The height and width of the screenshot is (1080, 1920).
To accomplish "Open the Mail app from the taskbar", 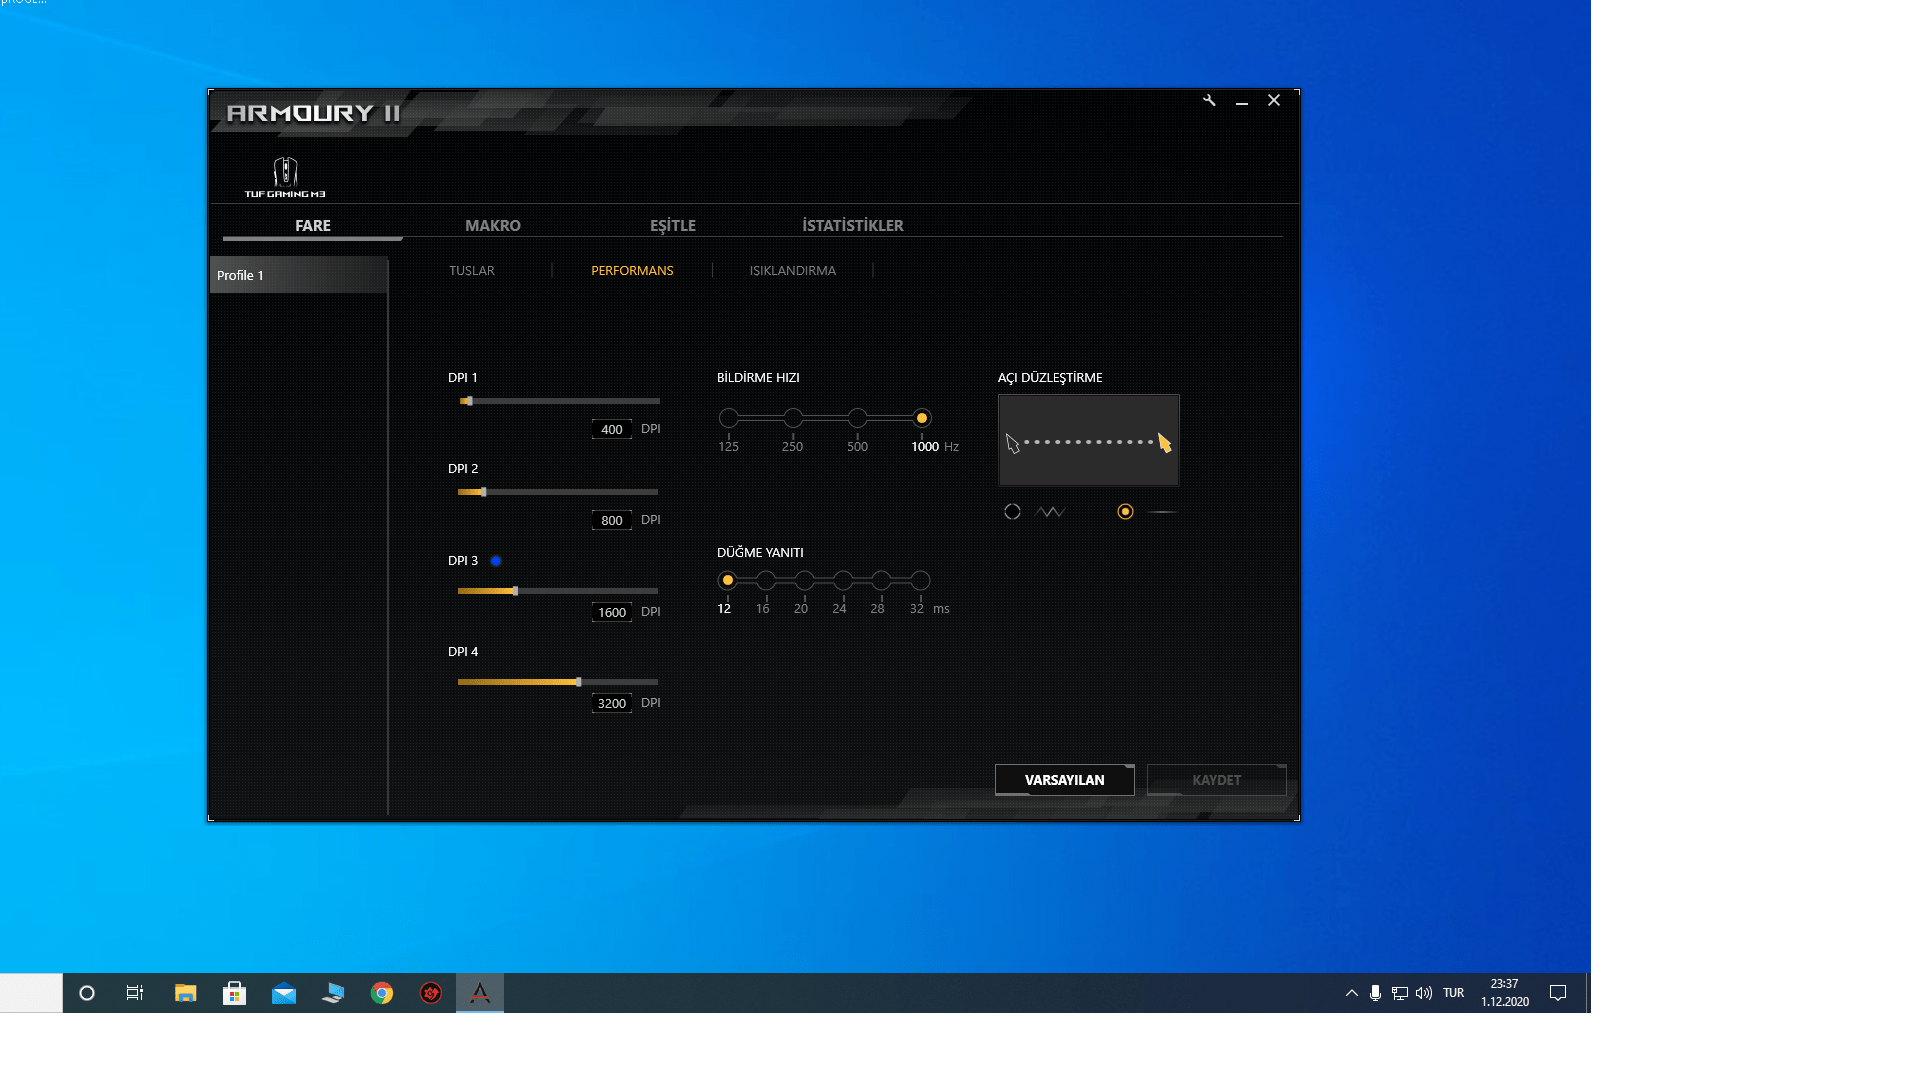I will pyautogui.click(x=284, y=993).
